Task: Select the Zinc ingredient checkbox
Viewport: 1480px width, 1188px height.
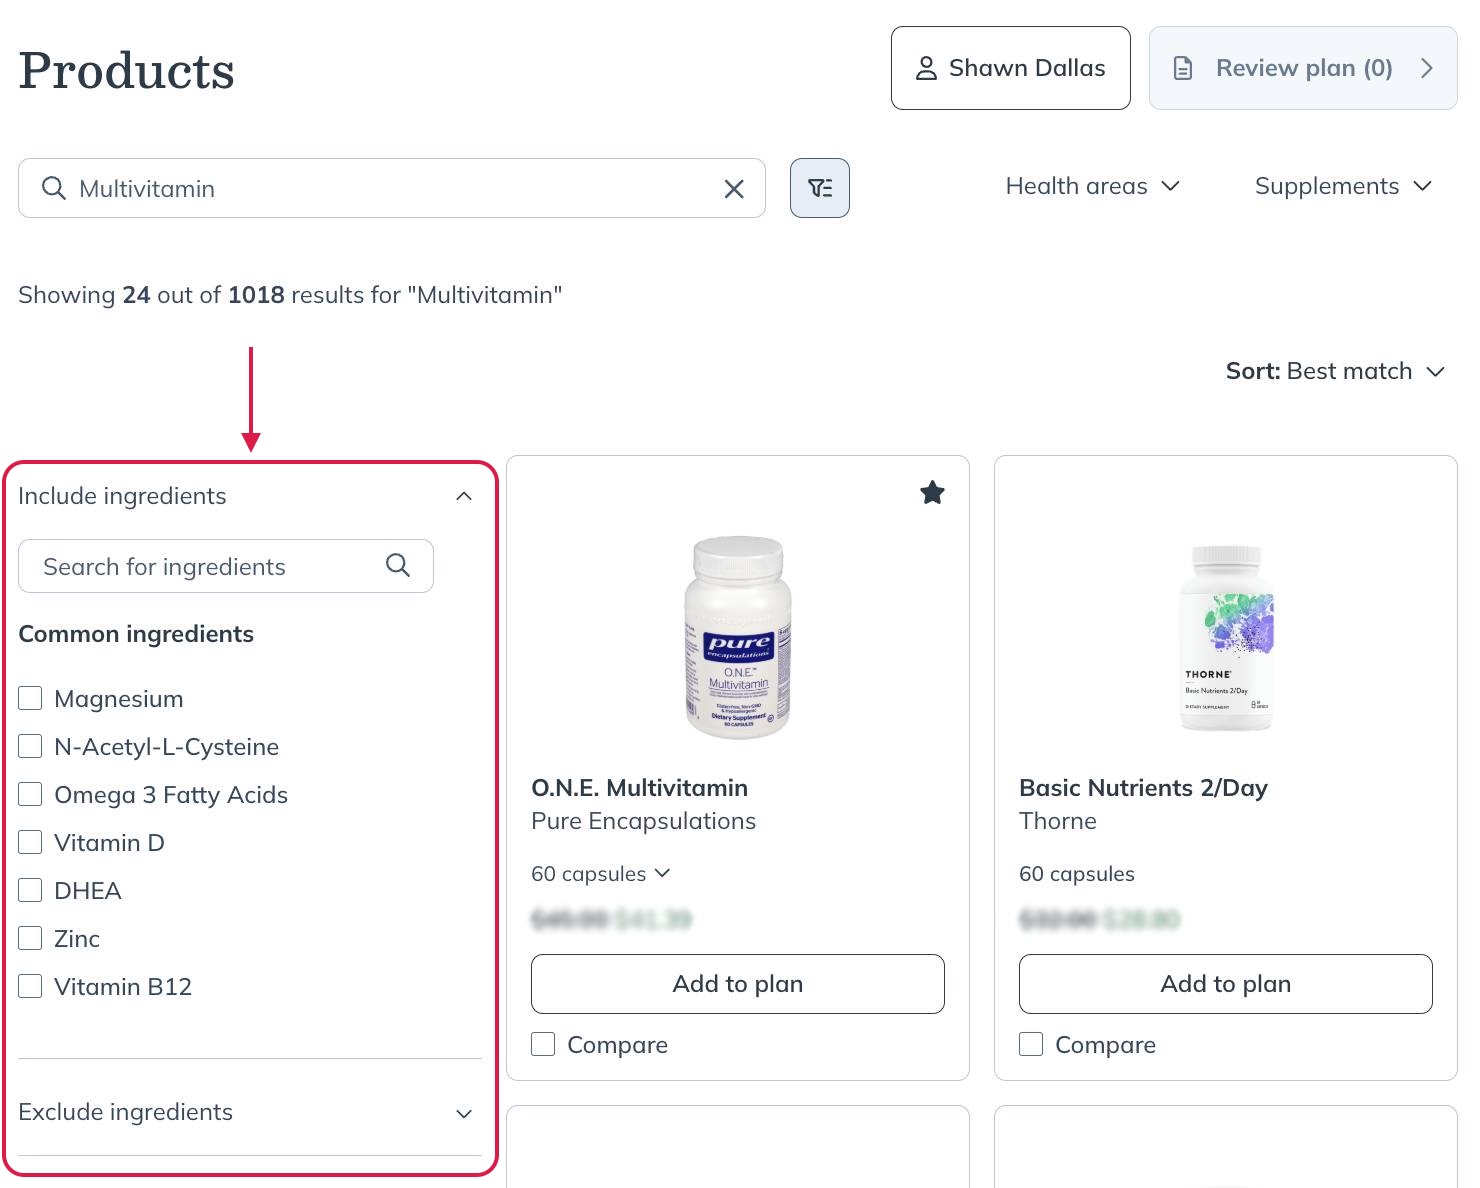Action: pyautogui.click(x=31, y=938)
